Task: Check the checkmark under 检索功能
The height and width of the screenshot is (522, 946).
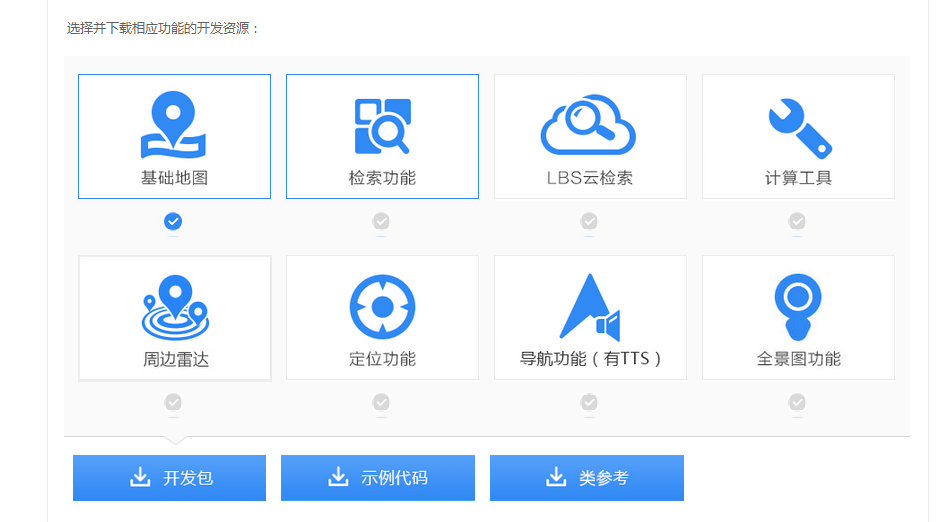Action: (381, 221)
